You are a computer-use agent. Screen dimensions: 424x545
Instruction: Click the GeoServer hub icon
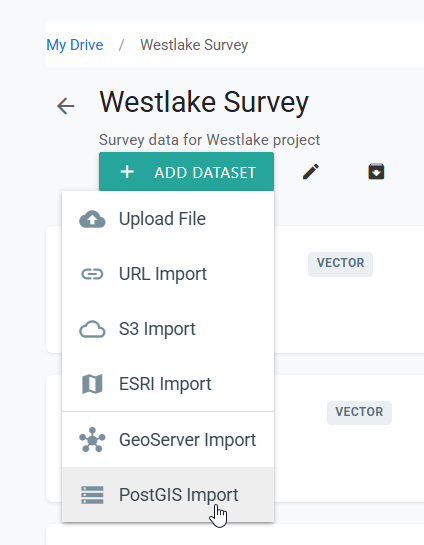pyautogui.click(x=92, y=440)
